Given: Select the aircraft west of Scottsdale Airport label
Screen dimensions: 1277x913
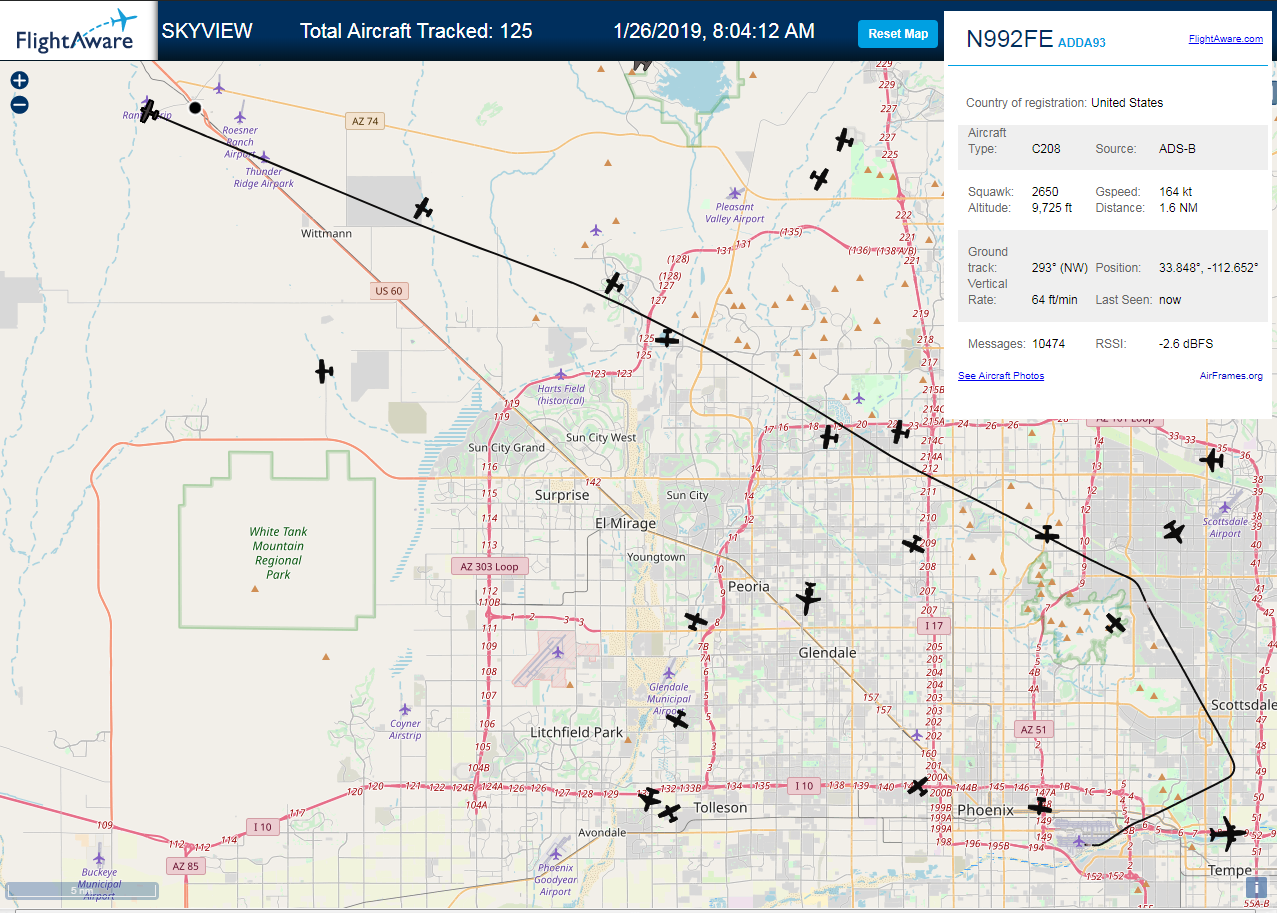Looking at the screenshot, I should 1174,532.
